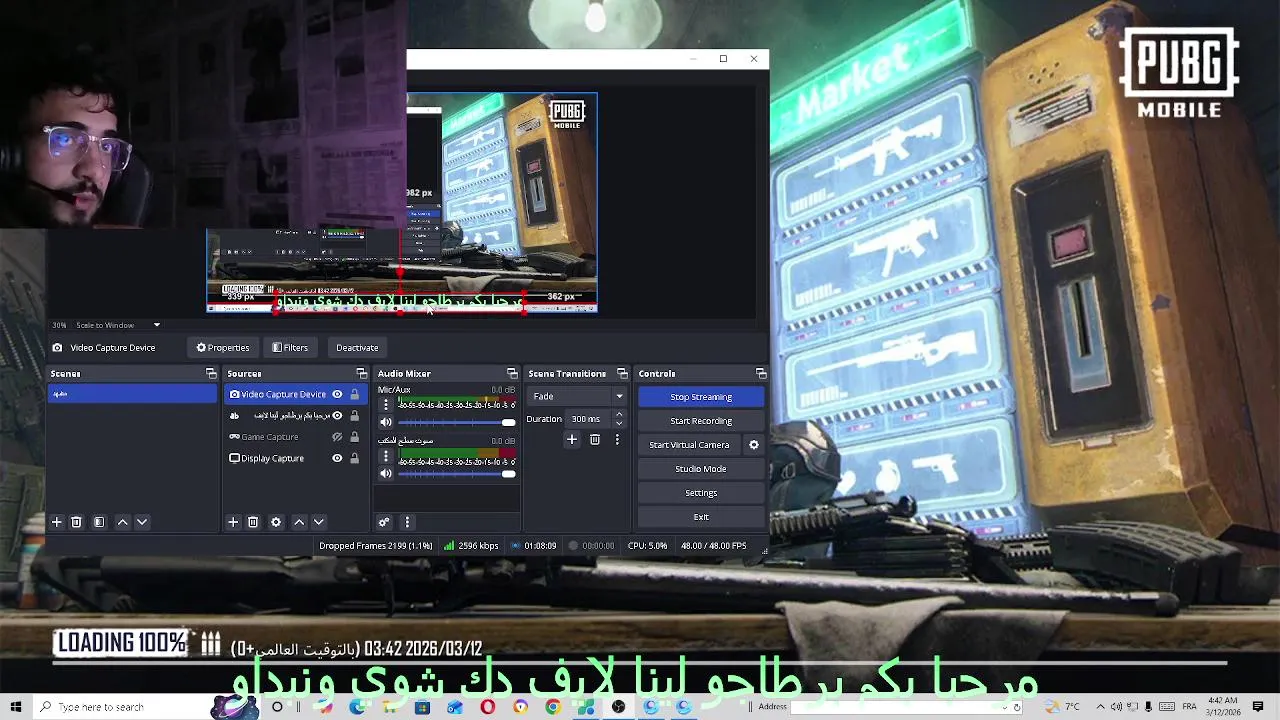
Task: Undock the Scene Transitions panel
Action: pyautogui.click(x=622, y=374)
